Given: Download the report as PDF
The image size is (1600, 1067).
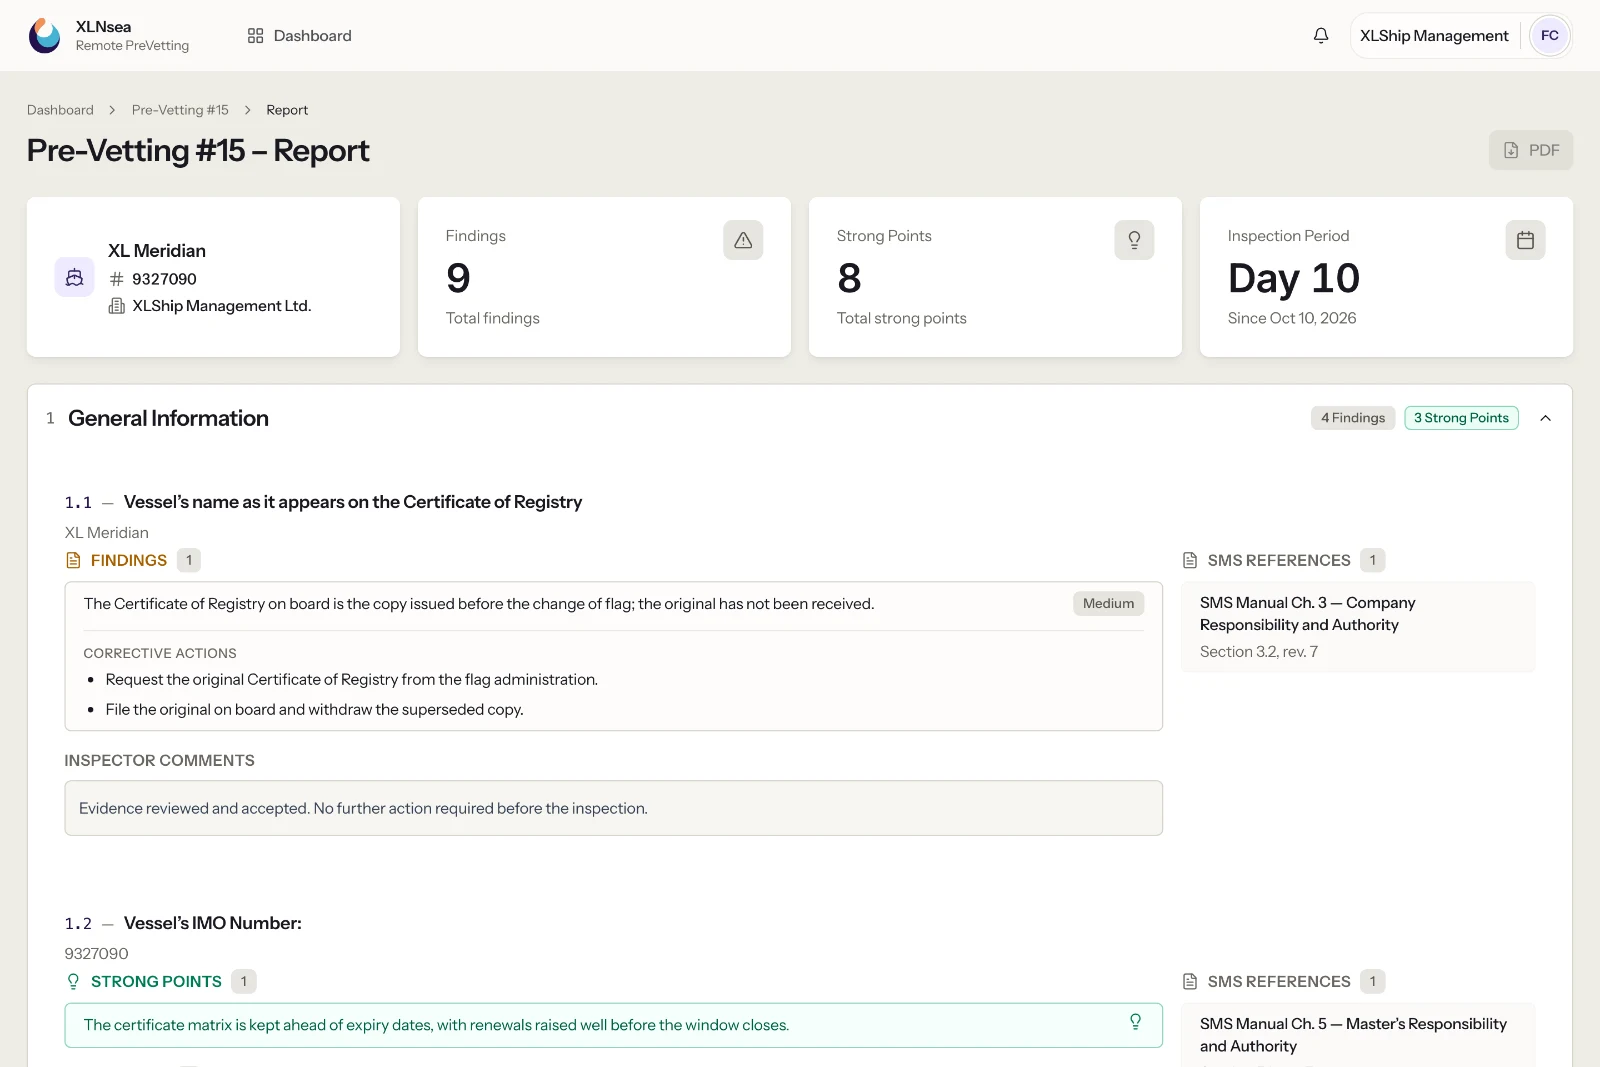Looking at the screenshot, I should [x=1530, y=150].
